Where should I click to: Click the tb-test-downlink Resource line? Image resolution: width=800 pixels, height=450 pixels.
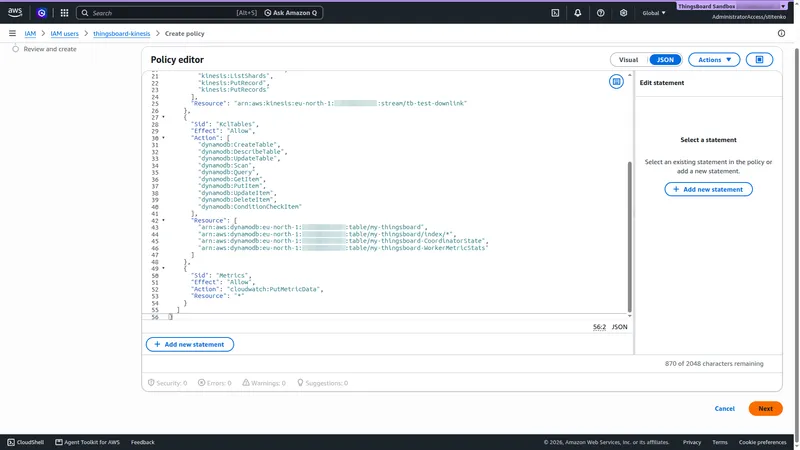tap(329, 104)
